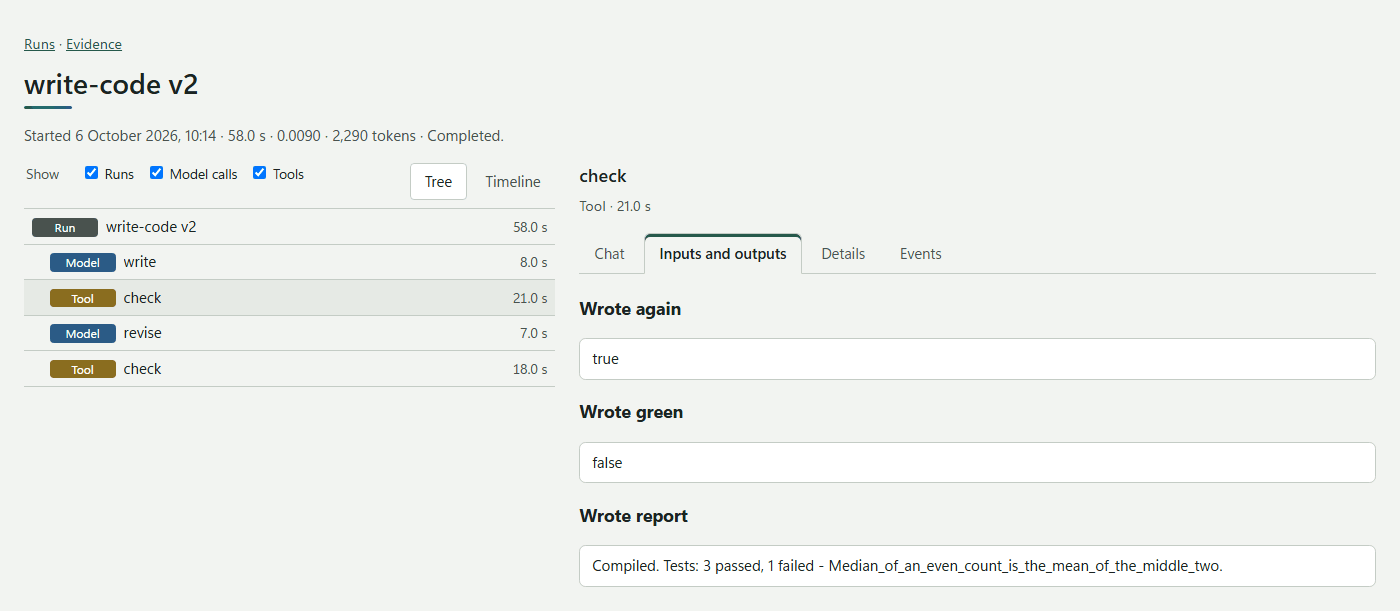
Task: Open the Evidence breadcrumb link
Action: (x=94, y=44)
